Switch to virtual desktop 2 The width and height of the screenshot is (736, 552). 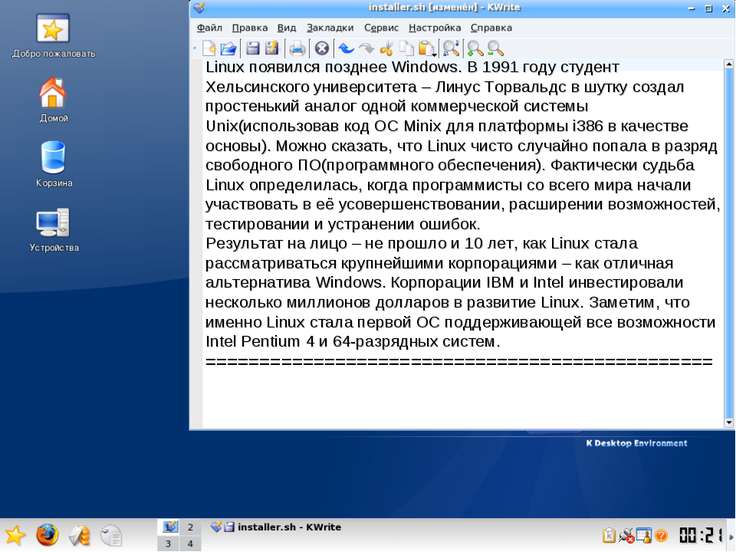(x=190, y=527)
